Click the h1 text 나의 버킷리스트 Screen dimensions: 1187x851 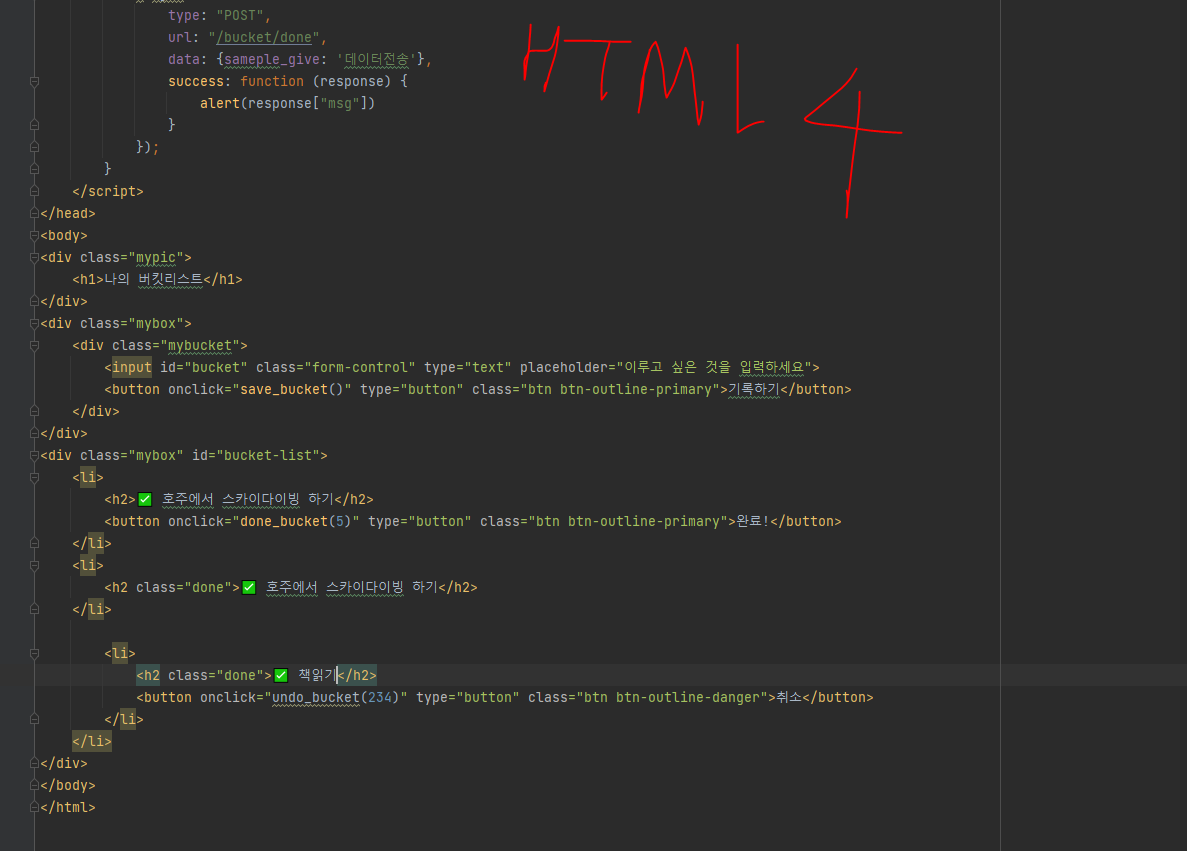154,279
